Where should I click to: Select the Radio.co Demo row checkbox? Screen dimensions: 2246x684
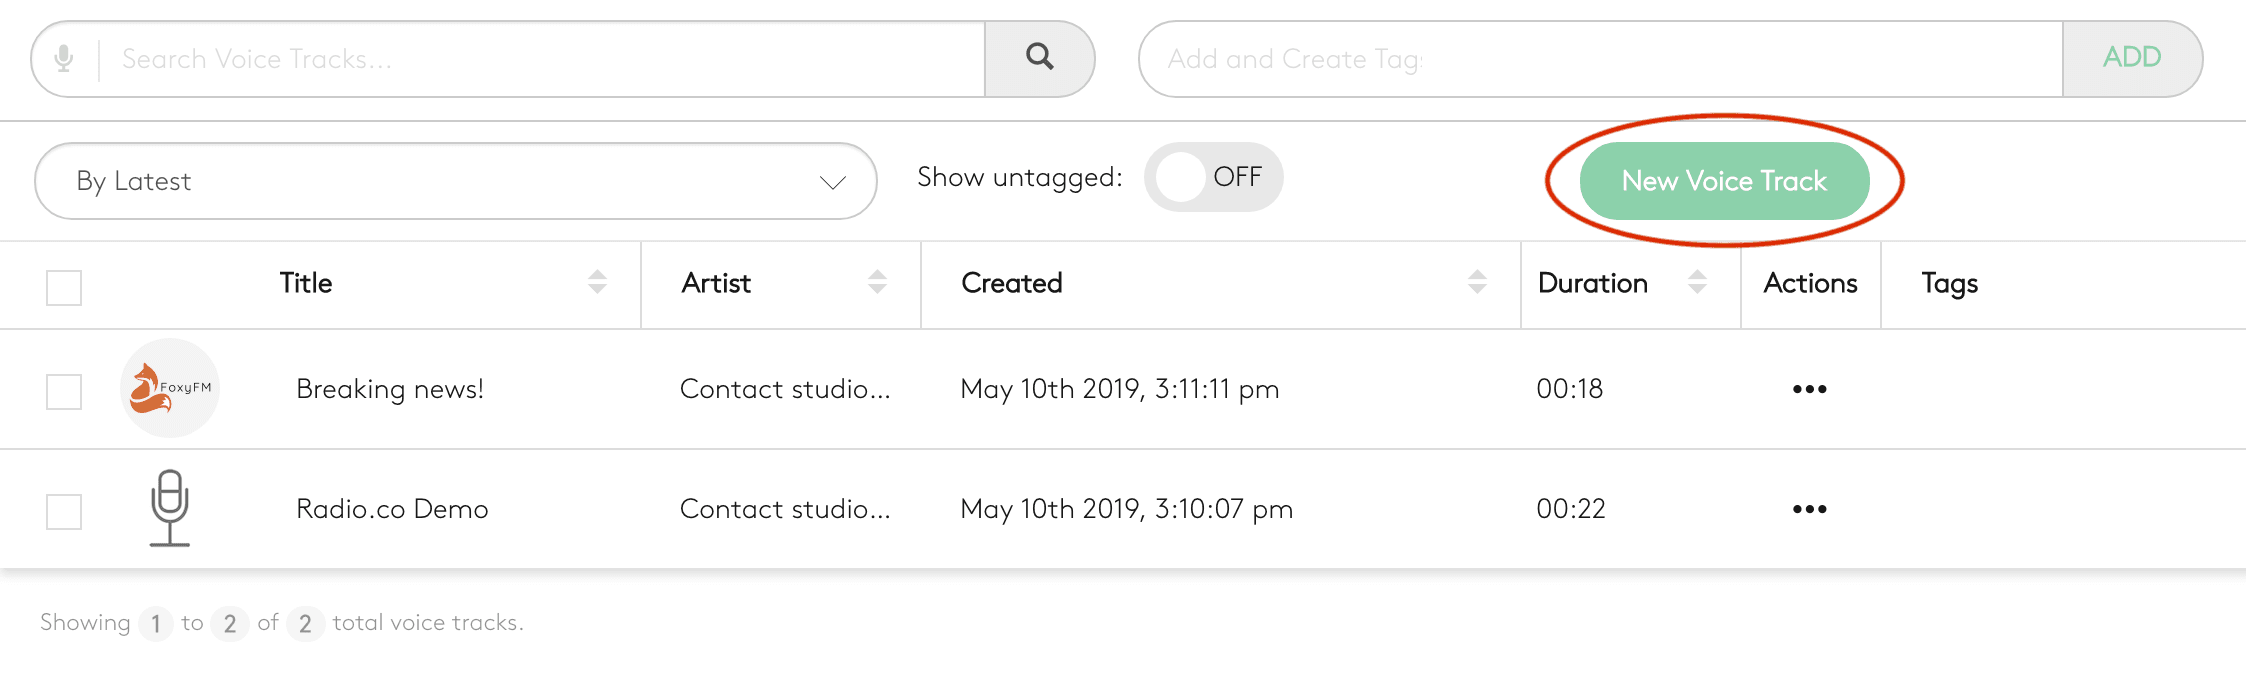[64, 512]
